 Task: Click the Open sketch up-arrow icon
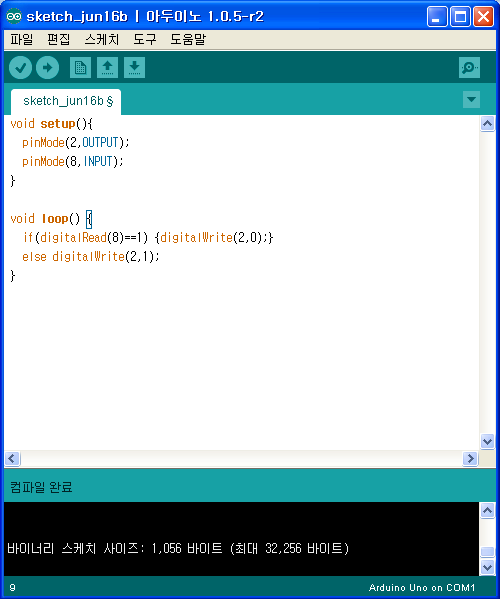[x=107, y=68]
